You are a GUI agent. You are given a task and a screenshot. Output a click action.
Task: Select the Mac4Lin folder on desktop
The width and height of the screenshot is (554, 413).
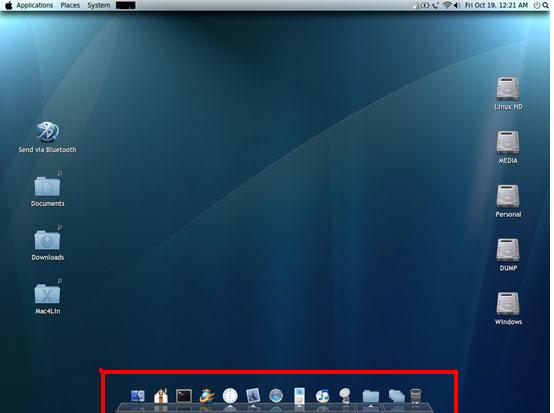[47, 299]
